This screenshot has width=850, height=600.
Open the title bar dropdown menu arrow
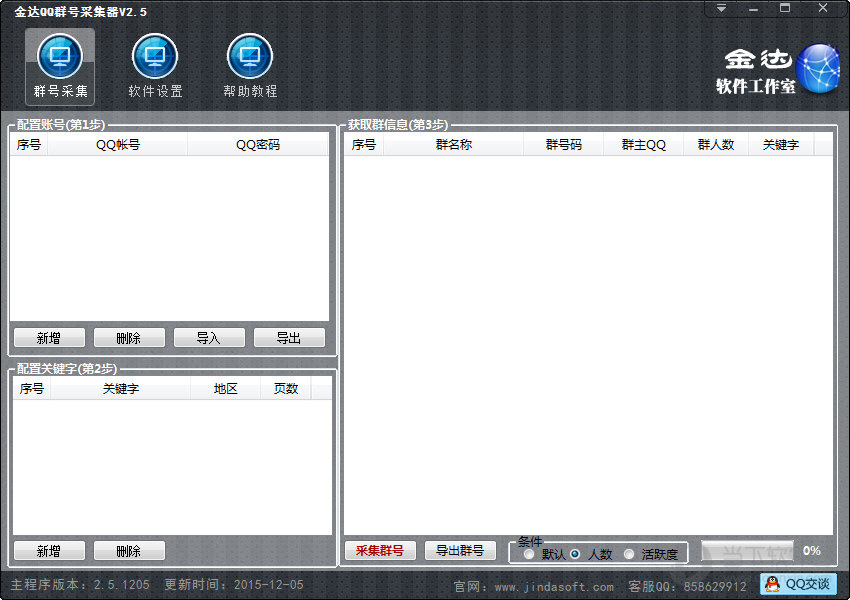[720, 8]
